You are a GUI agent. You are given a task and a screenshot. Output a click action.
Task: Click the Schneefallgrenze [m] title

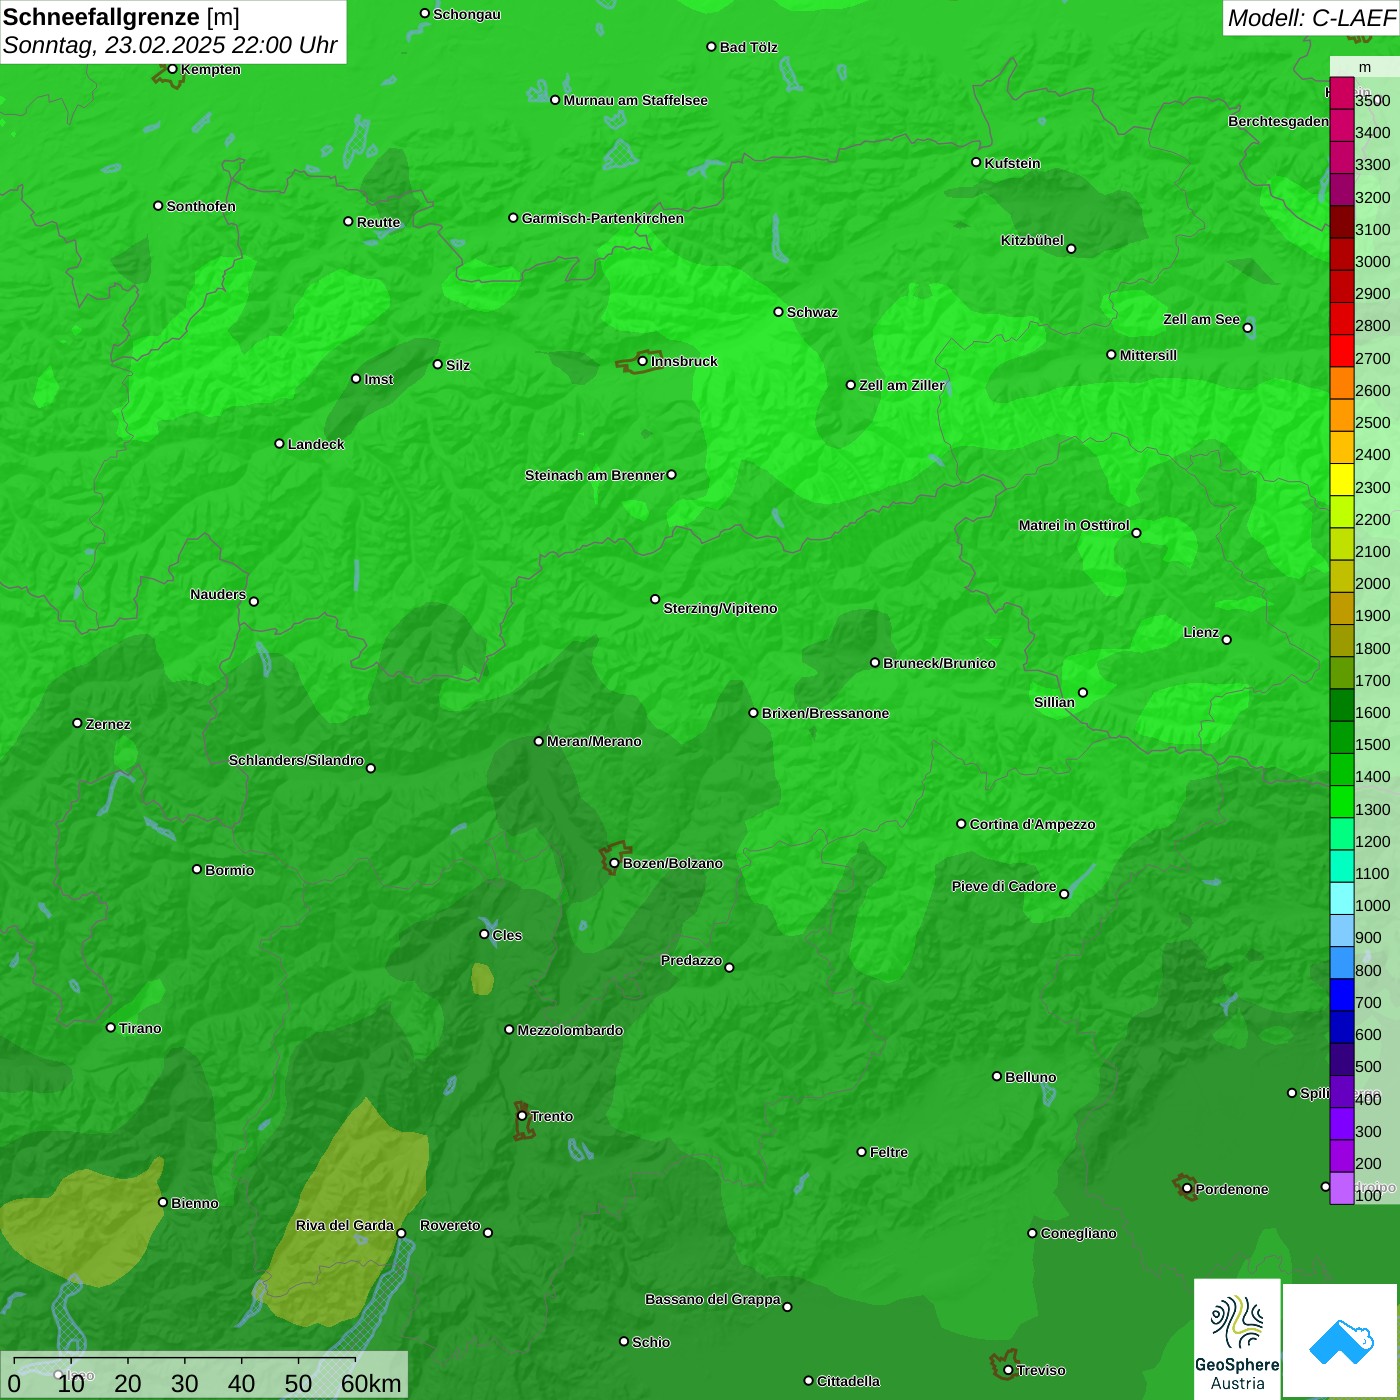pos(121,17)
